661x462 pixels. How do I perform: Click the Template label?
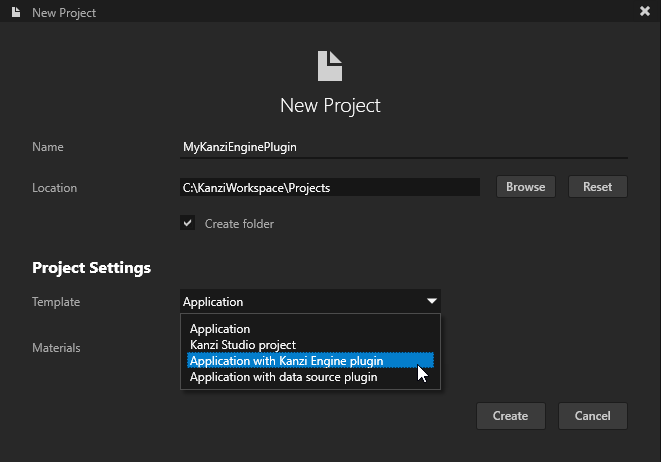[x=56, y=301]
